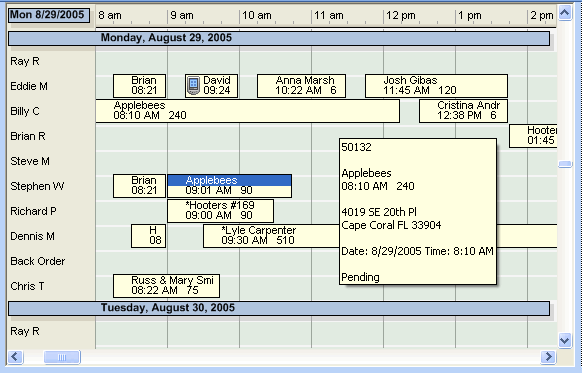This screenshot has width=582, height=373.
Task: Select the Anna Marsh 10:22 AM appointment
Action: [x=301, y=86]
